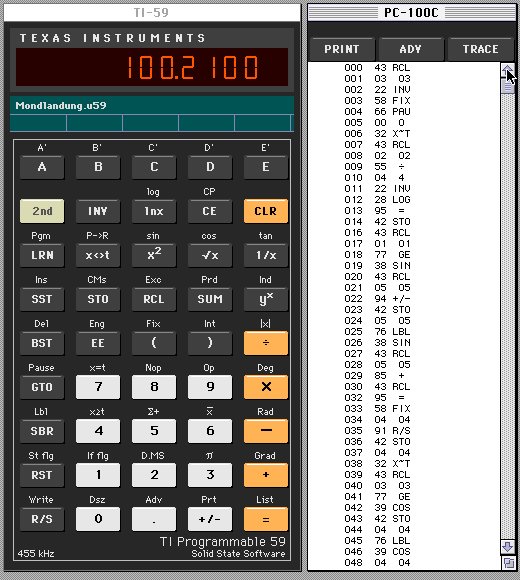The width and height of the screenshot is (520, 580).
Task: Click the GTO key
Action: pyautogui.click(x=42, y=387)
